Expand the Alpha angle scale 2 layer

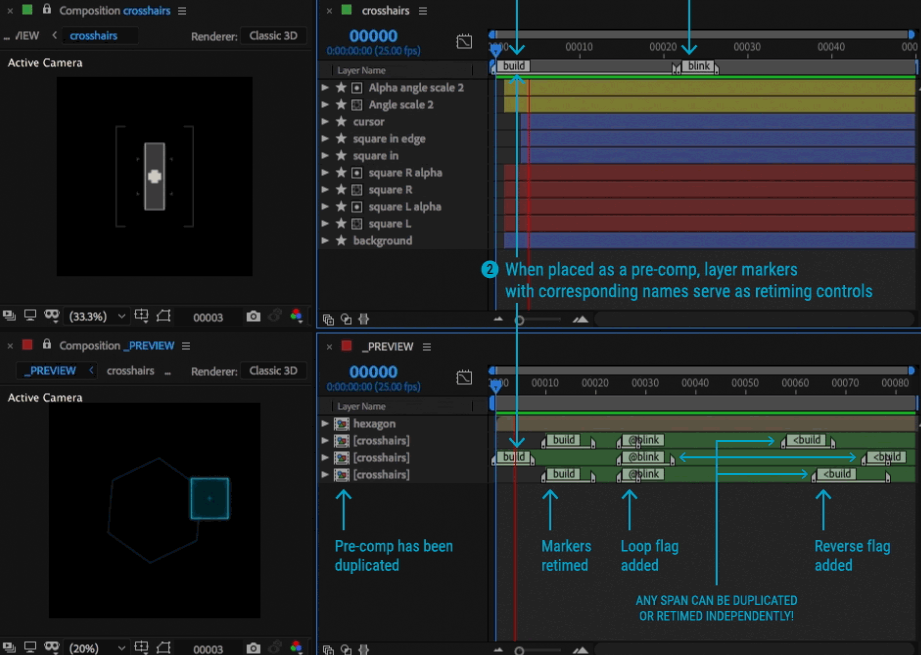325,88
